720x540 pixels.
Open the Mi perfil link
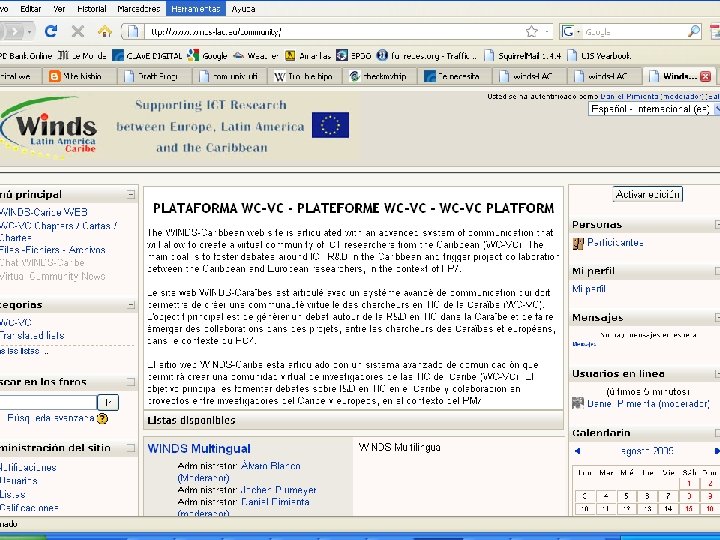(x=589, y=289)
